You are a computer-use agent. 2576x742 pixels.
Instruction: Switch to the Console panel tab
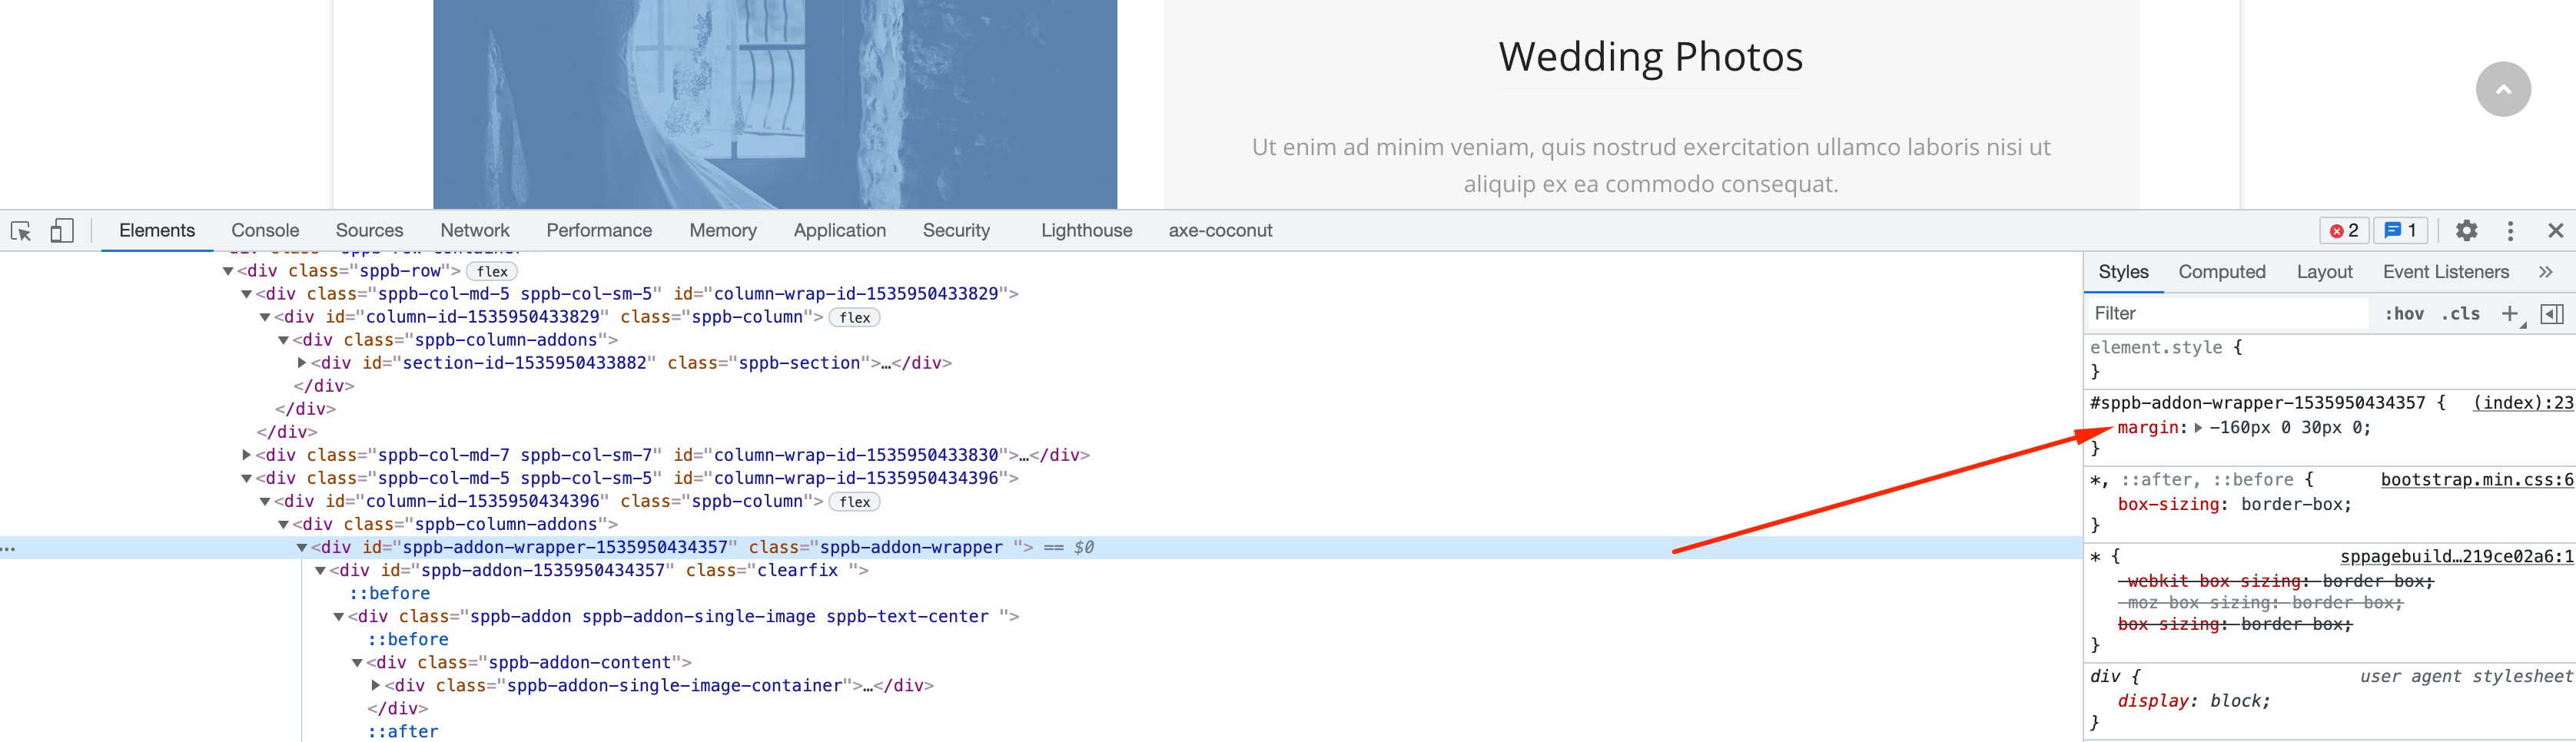264,230
